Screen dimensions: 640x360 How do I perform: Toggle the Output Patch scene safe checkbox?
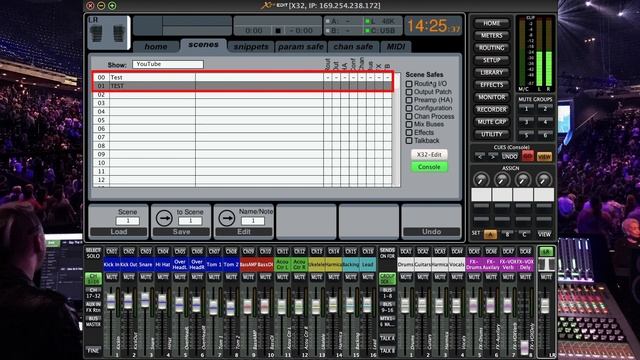409,92
